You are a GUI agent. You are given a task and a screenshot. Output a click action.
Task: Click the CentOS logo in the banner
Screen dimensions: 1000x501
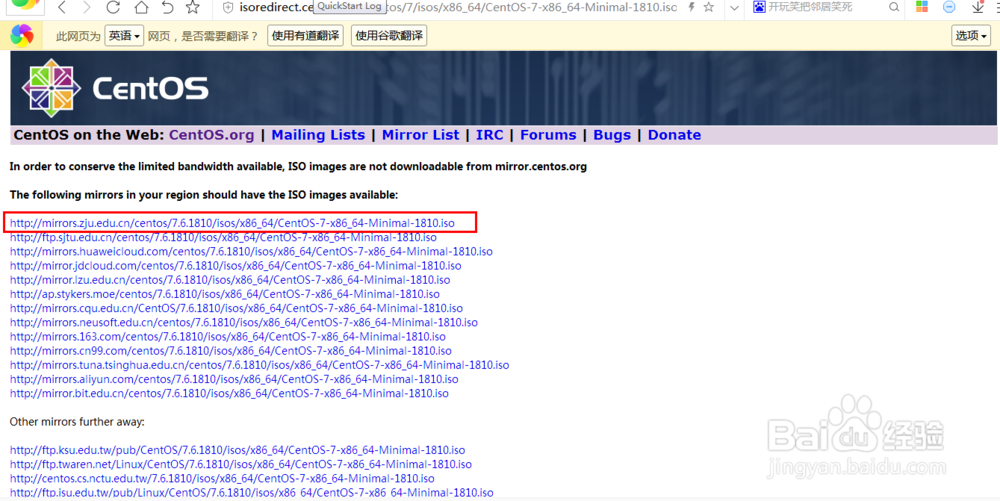115,88
